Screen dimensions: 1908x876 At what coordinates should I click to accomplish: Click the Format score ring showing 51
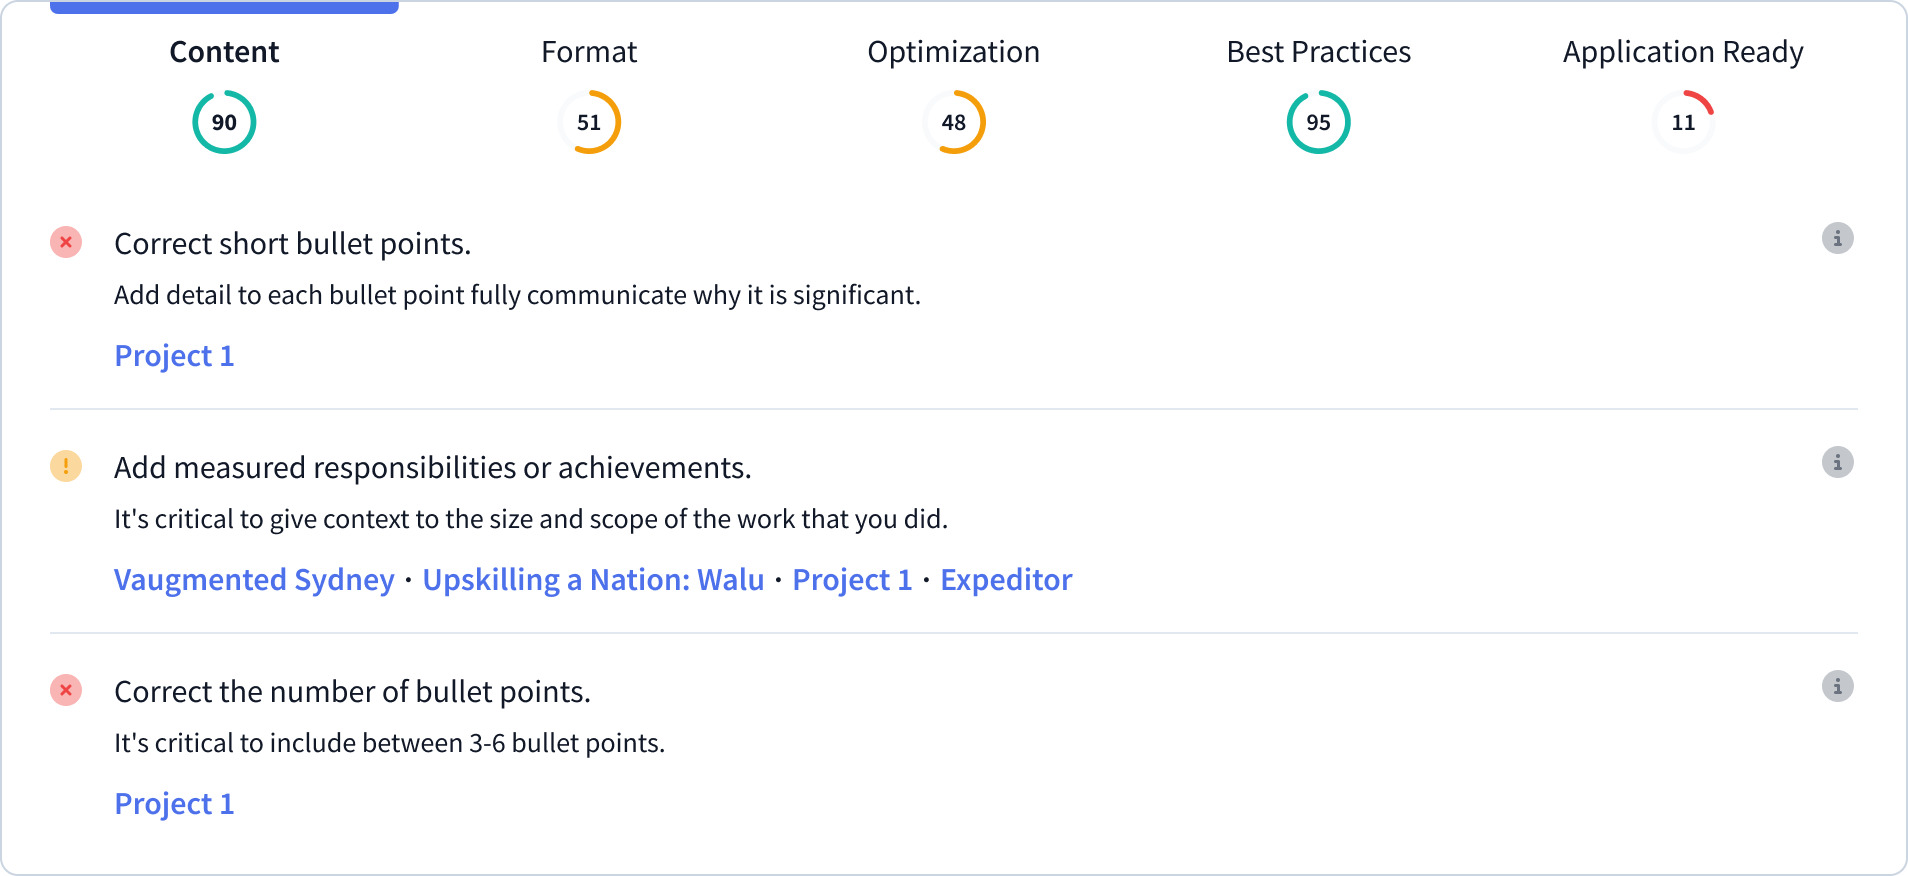(x=589, y=122)
